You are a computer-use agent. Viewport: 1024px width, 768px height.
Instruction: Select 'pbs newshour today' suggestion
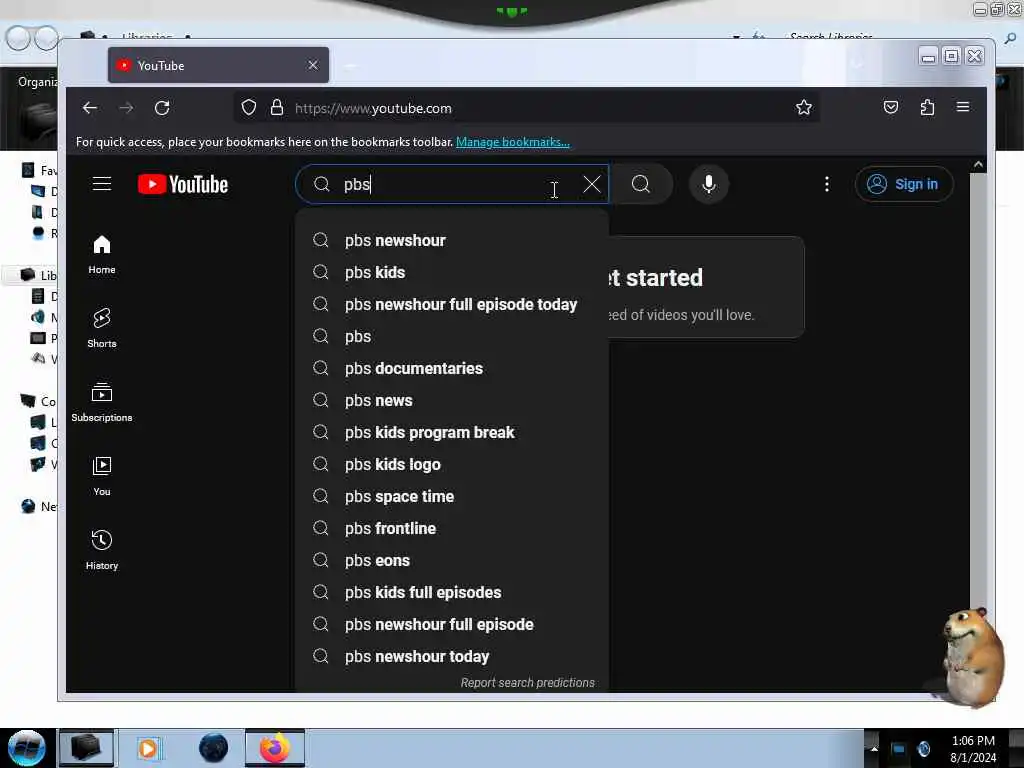pos(452,656)
